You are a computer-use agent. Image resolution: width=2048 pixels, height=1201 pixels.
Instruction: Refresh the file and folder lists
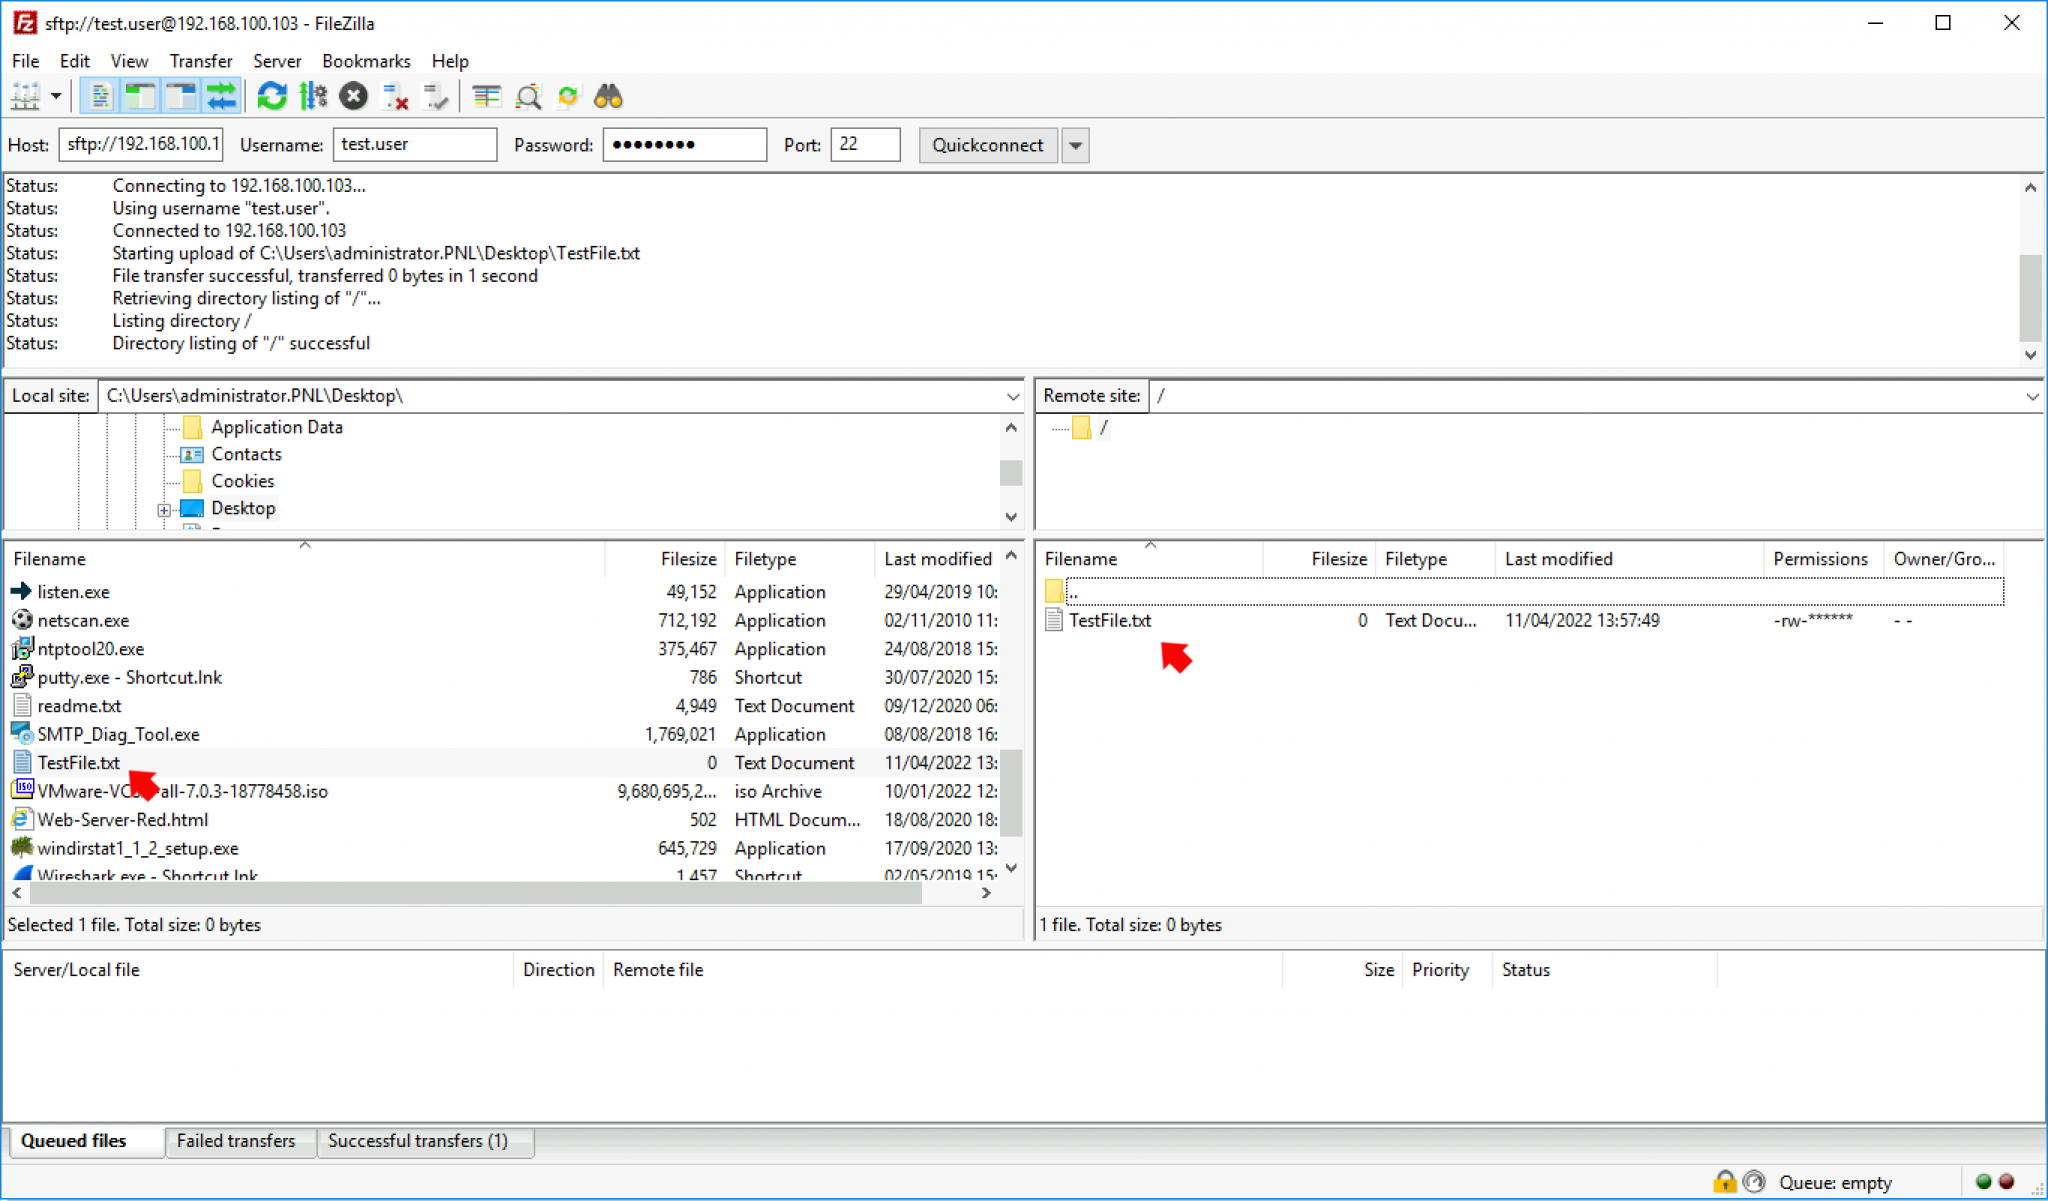click(271, 97)
